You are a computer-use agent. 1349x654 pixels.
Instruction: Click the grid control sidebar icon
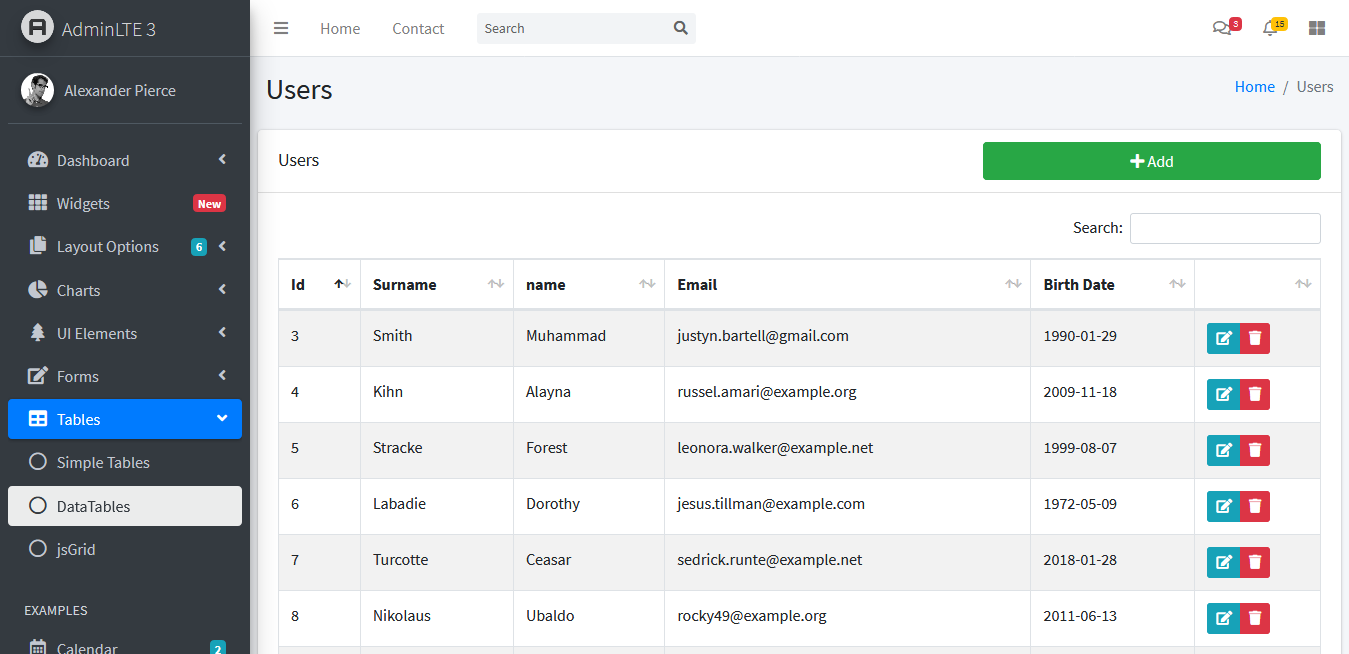point(1317,28)
